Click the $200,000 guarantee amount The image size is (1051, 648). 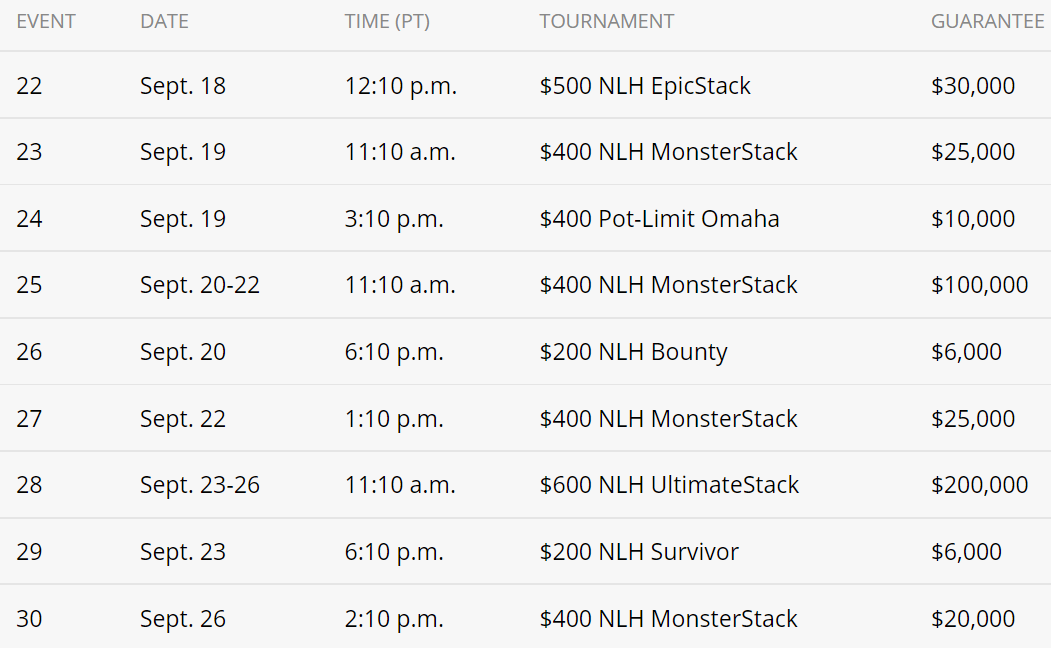979,485
